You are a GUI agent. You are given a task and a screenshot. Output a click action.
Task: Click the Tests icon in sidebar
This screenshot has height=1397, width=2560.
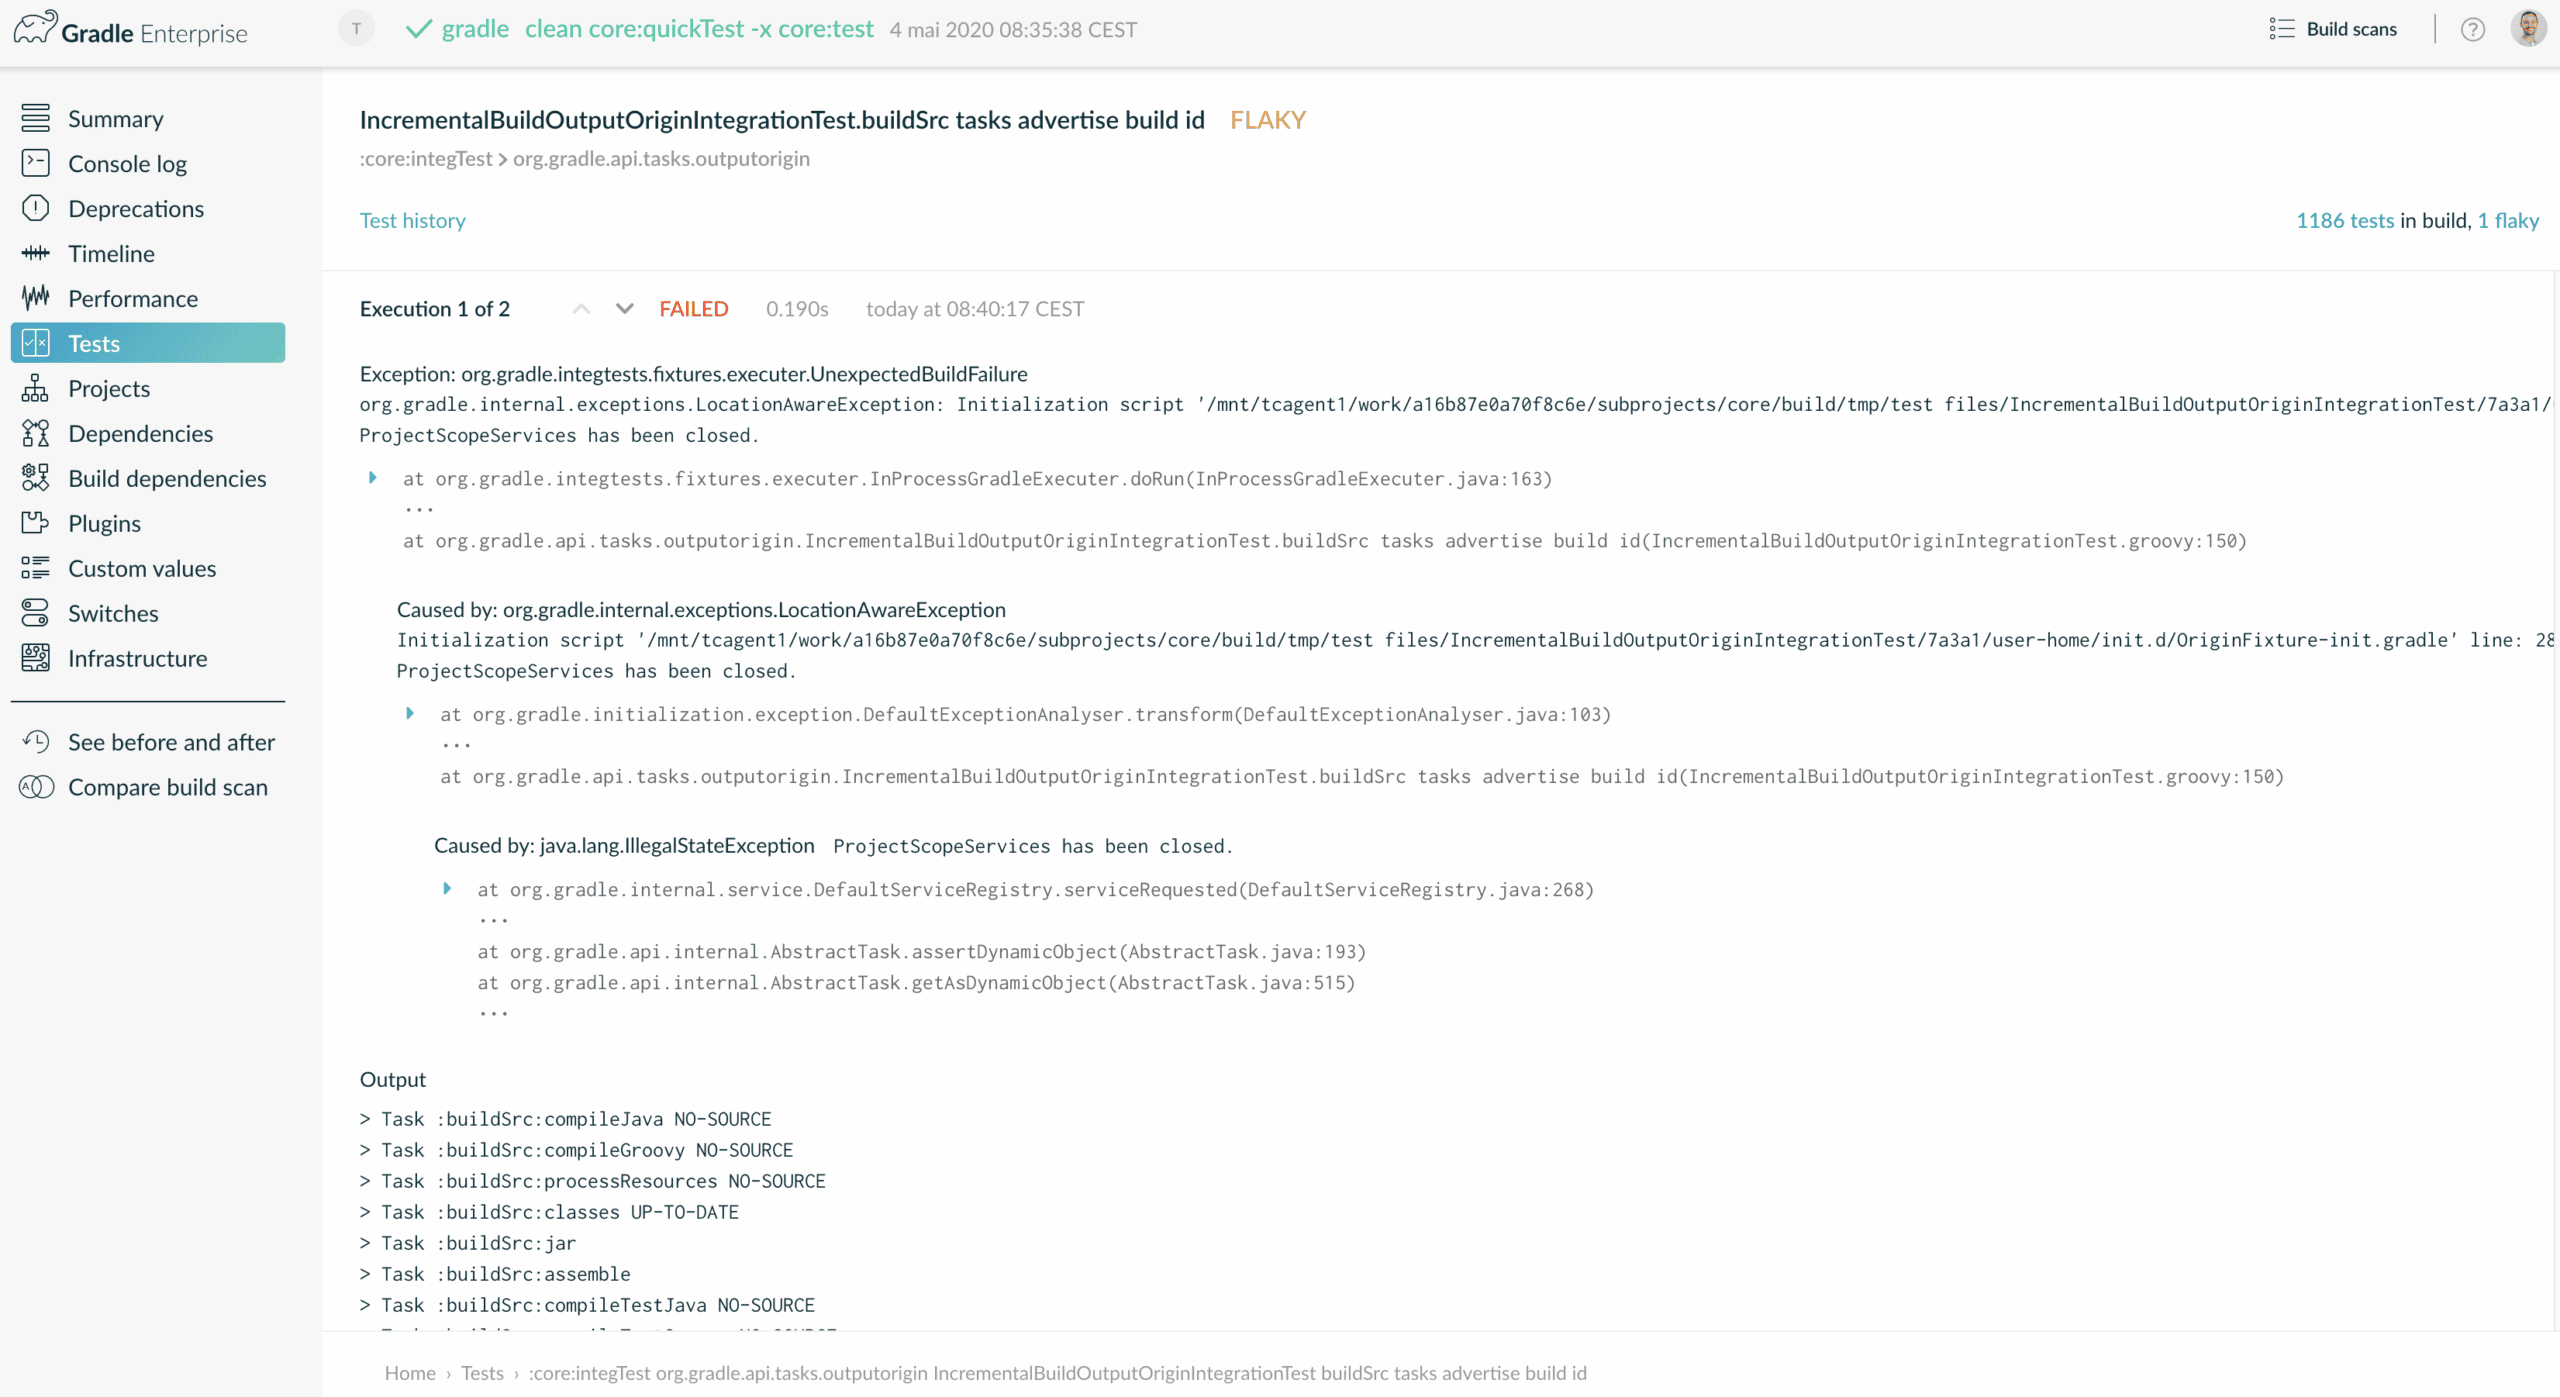coord(35,343)
